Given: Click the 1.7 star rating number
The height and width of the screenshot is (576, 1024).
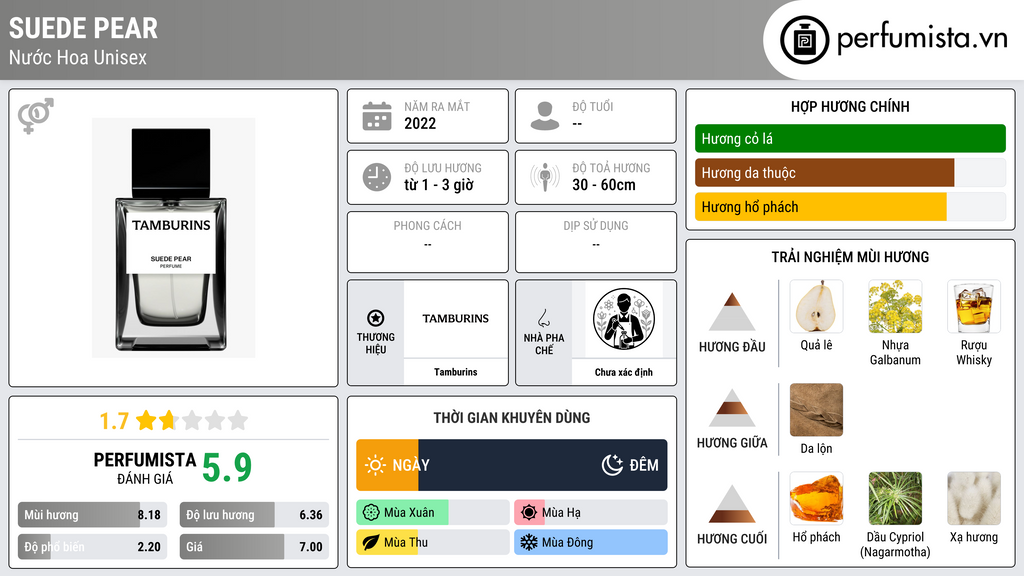Looking at the screenshot, I should pyautogui.click(x=114, y=421).
